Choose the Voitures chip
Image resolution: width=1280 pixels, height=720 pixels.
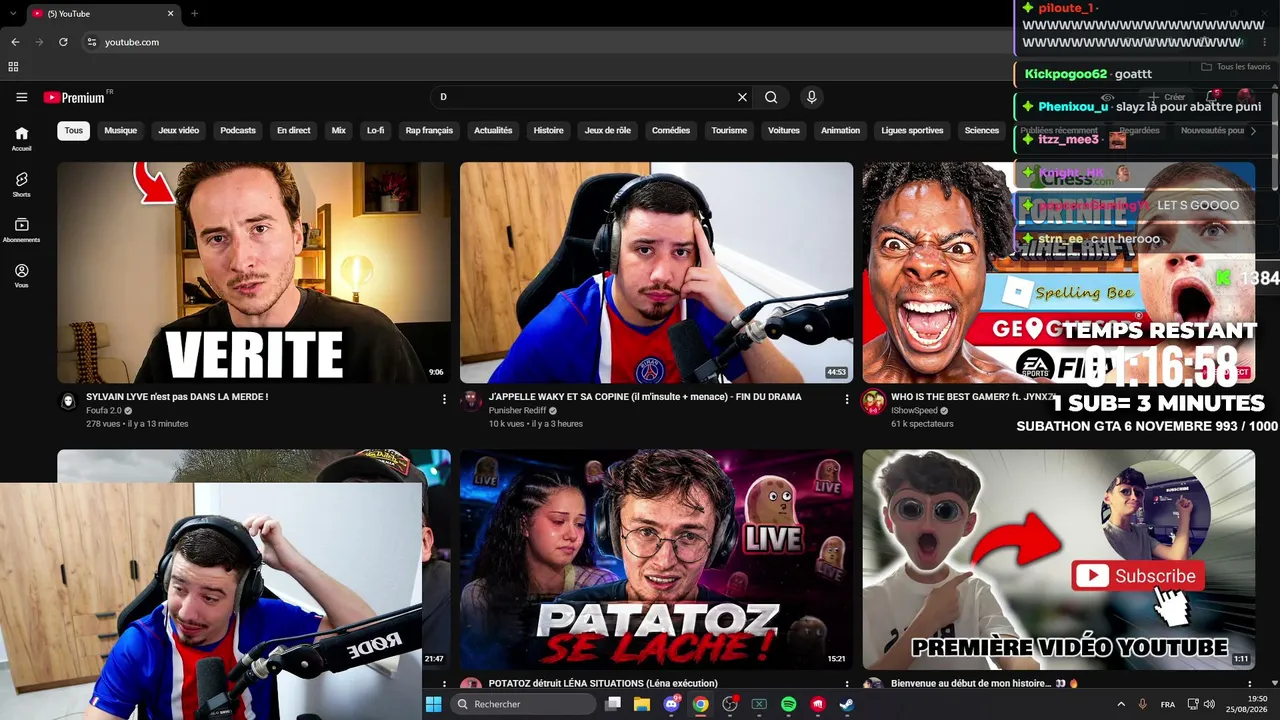click(x=784, y=130)
